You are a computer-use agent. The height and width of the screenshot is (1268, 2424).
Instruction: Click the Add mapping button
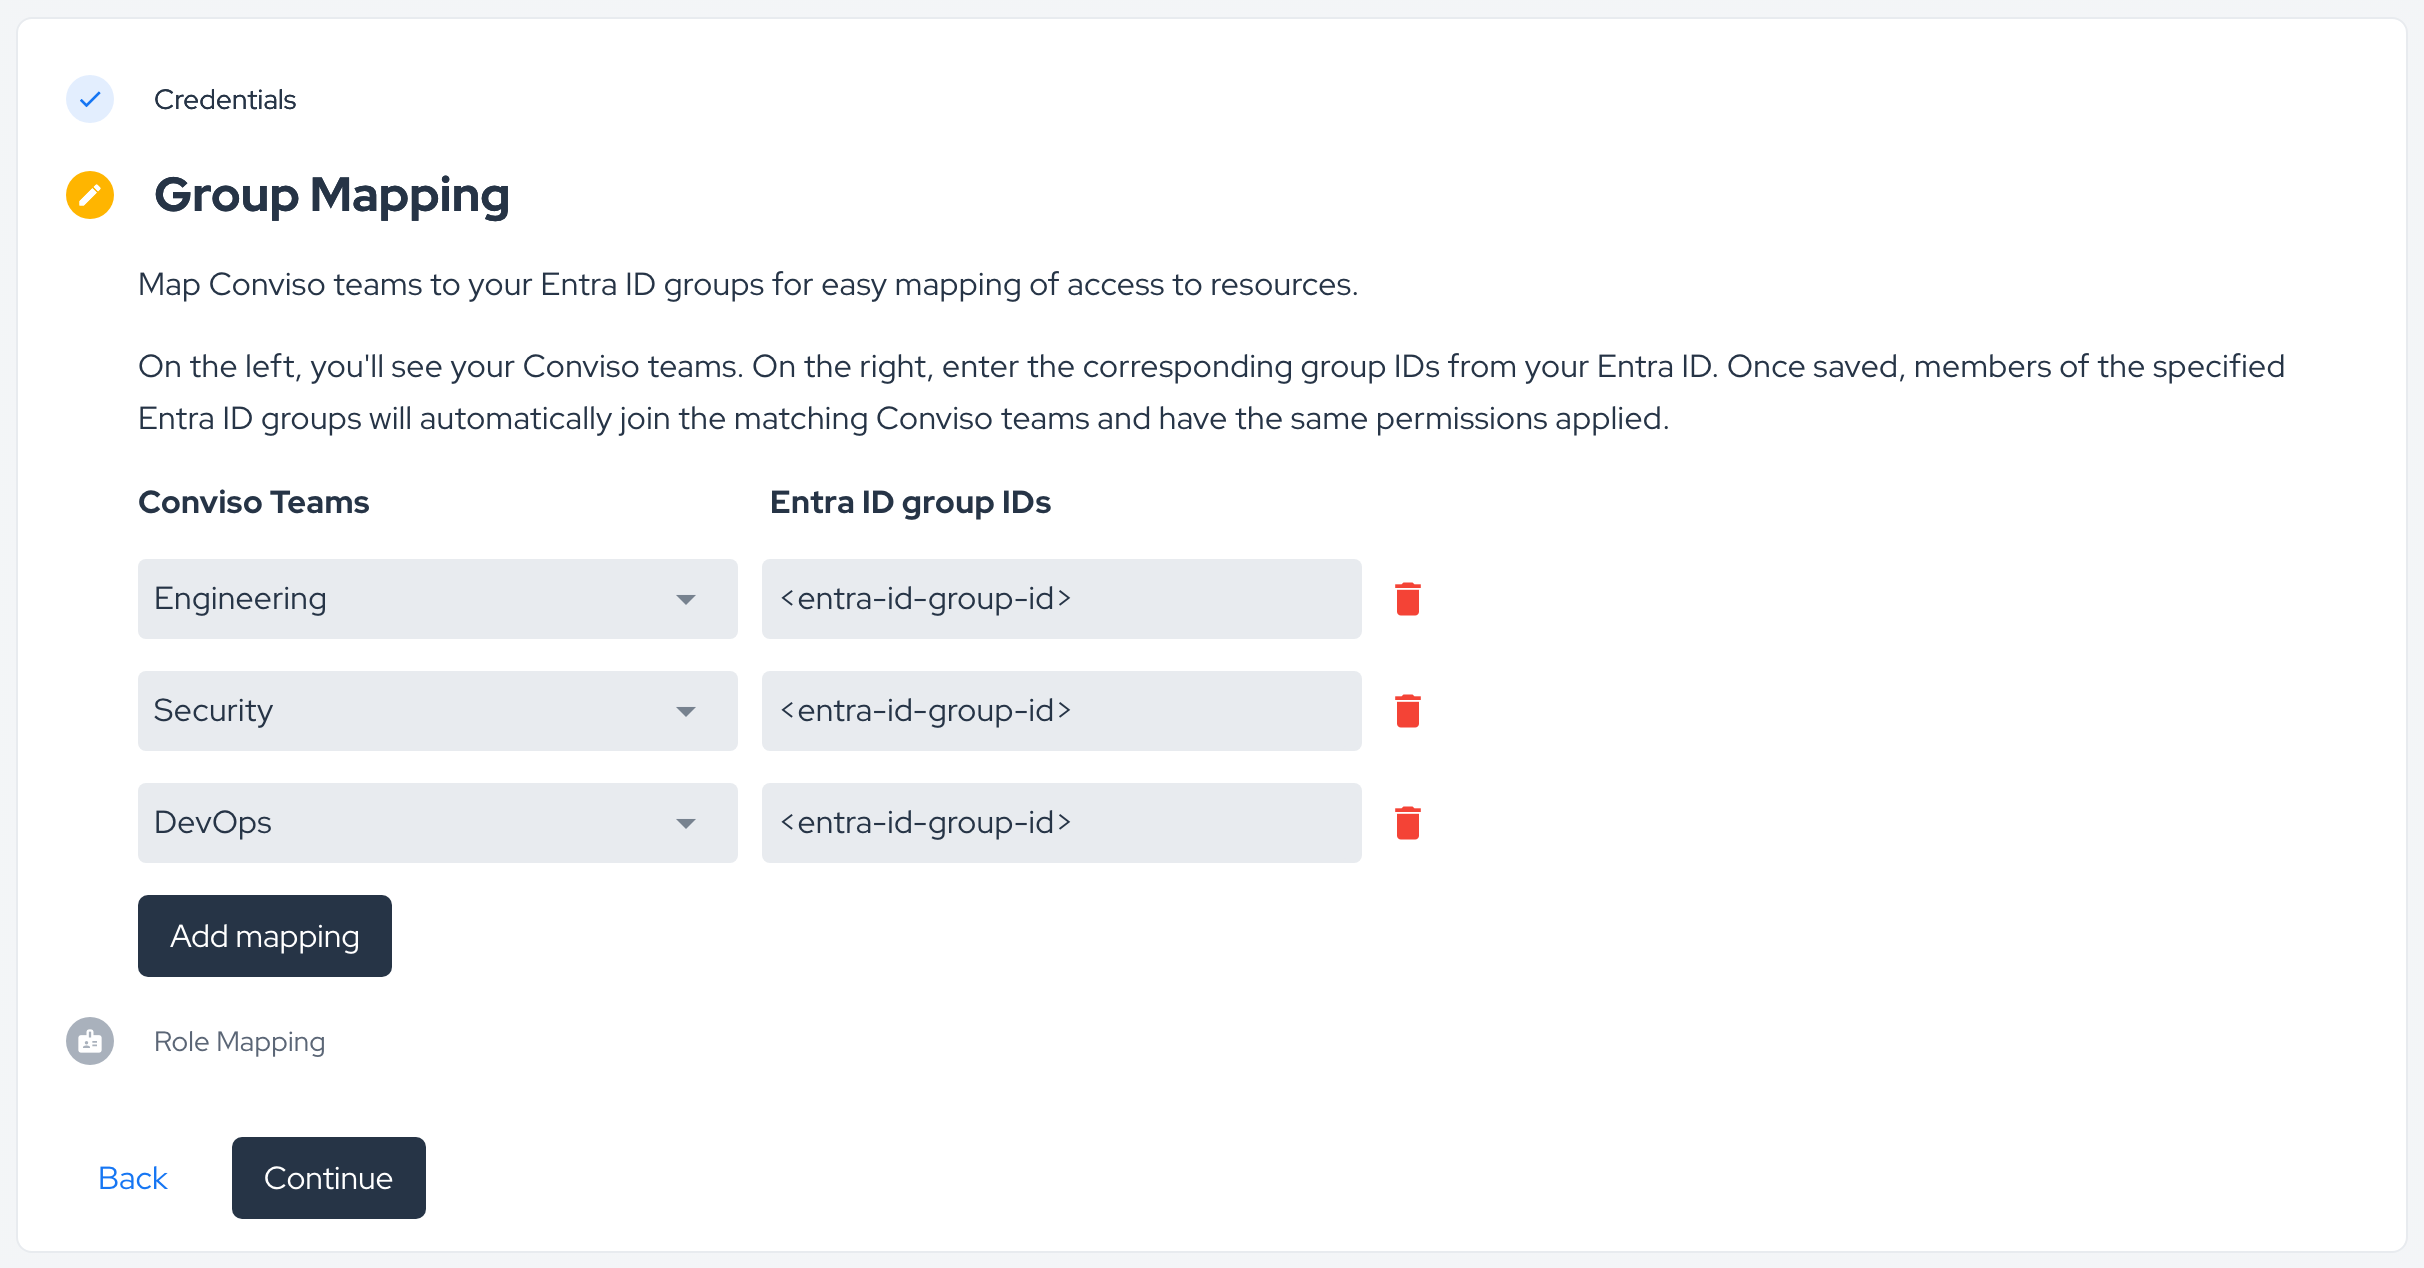(x=265, y=936)
